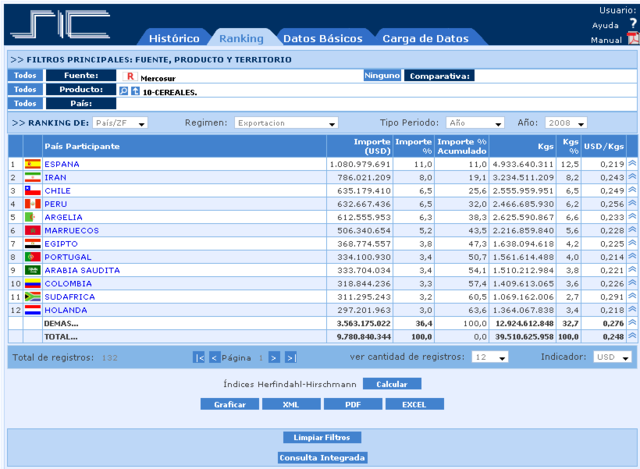
Task: Click the Consulta Integrada button
Action: tap(322, 458)
